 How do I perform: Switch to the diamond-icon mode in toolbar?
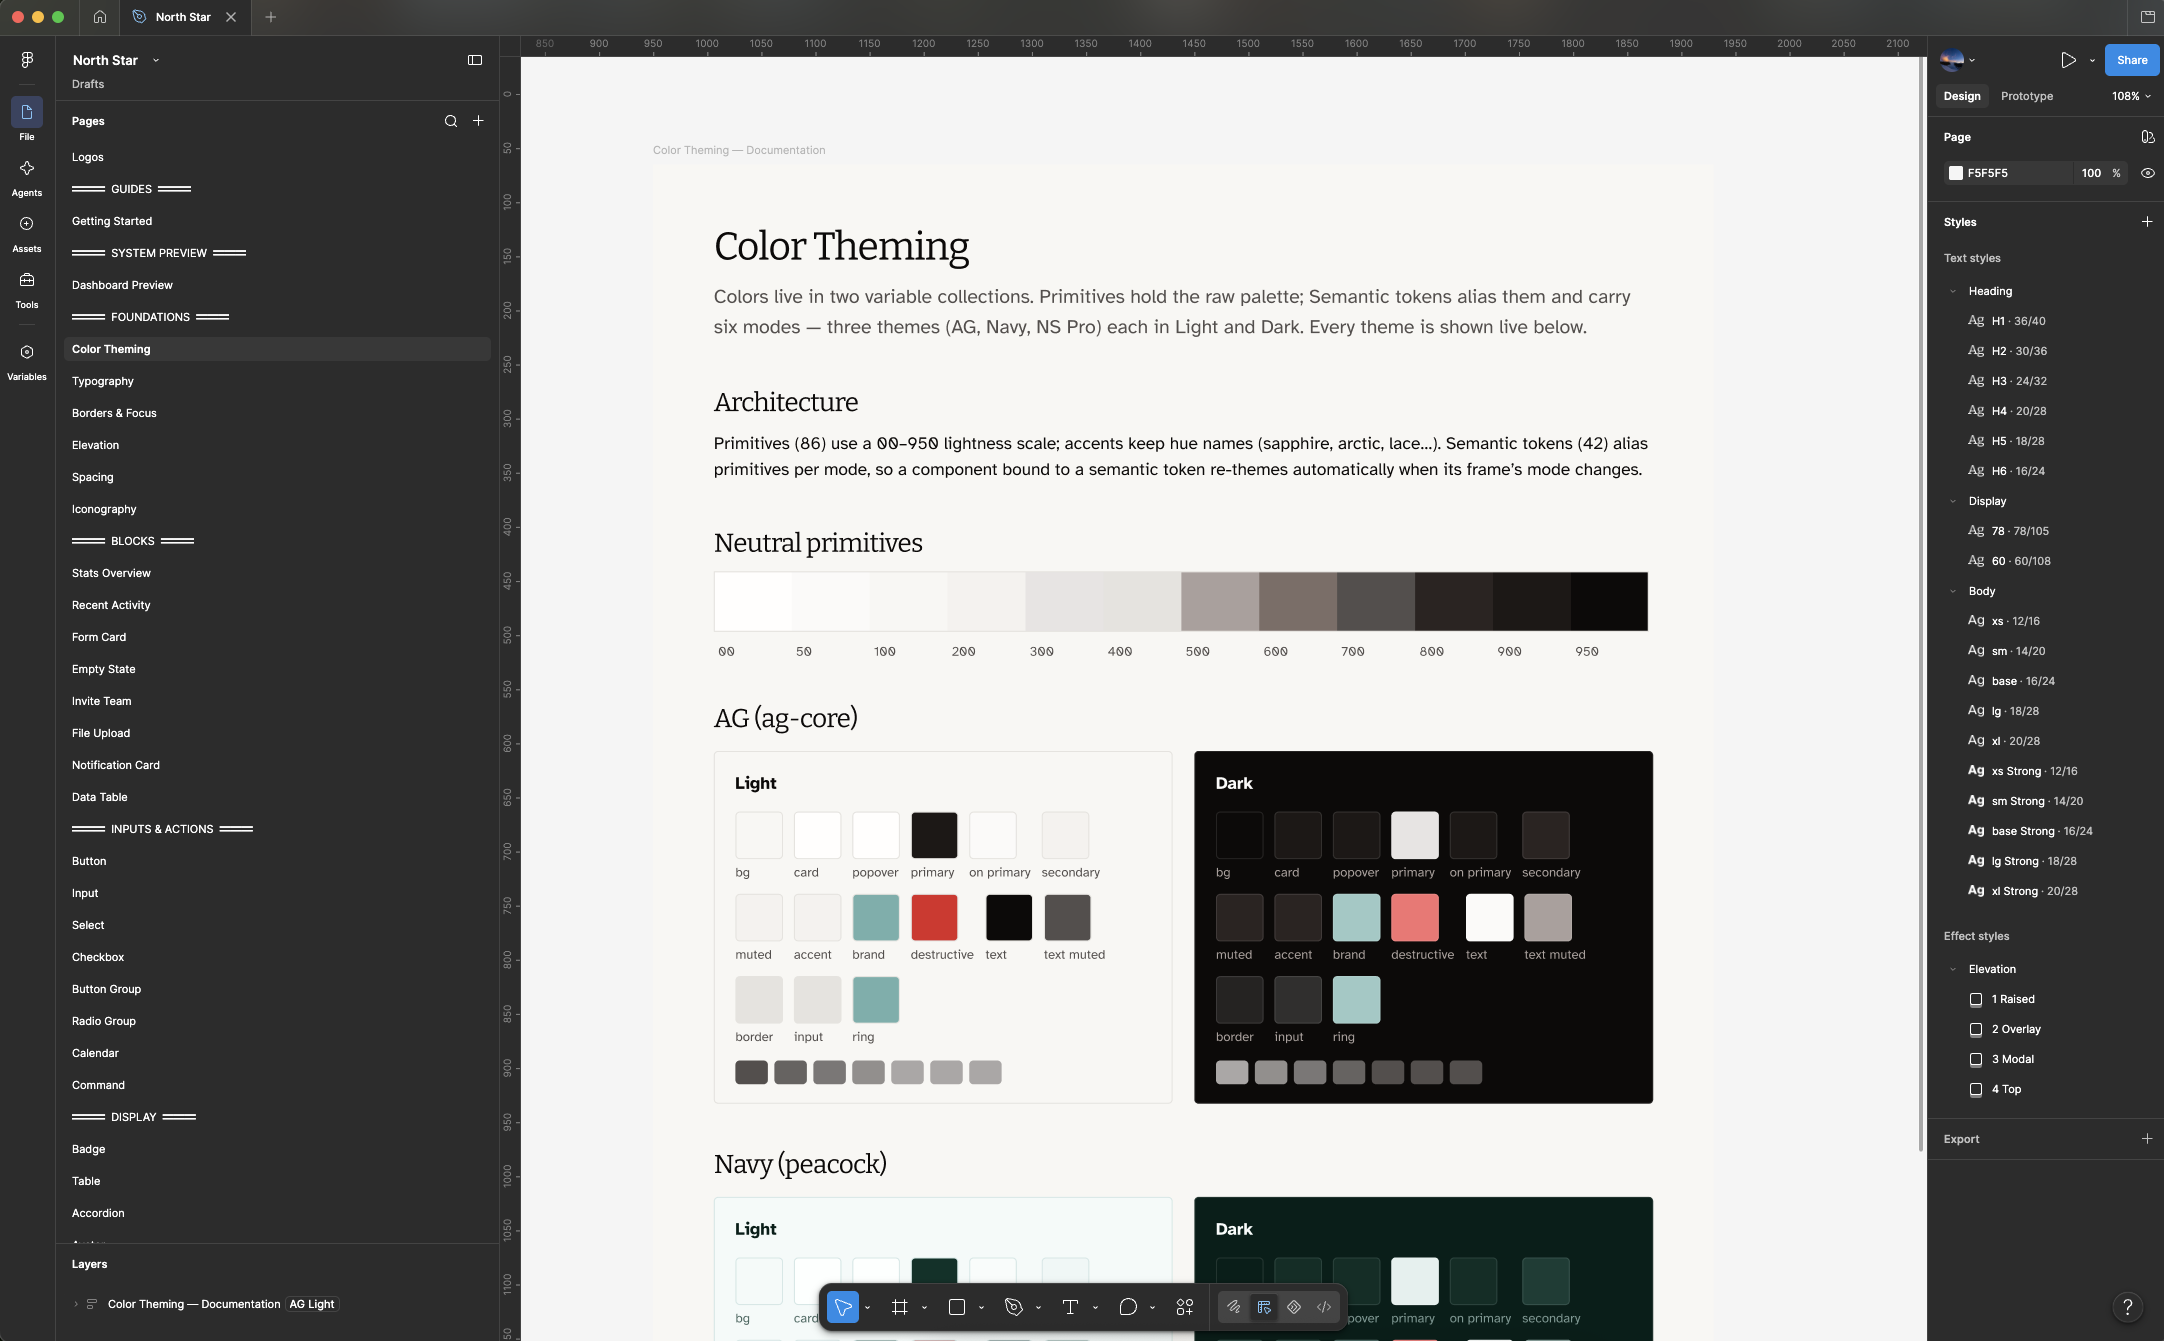click(1294, 1307)
